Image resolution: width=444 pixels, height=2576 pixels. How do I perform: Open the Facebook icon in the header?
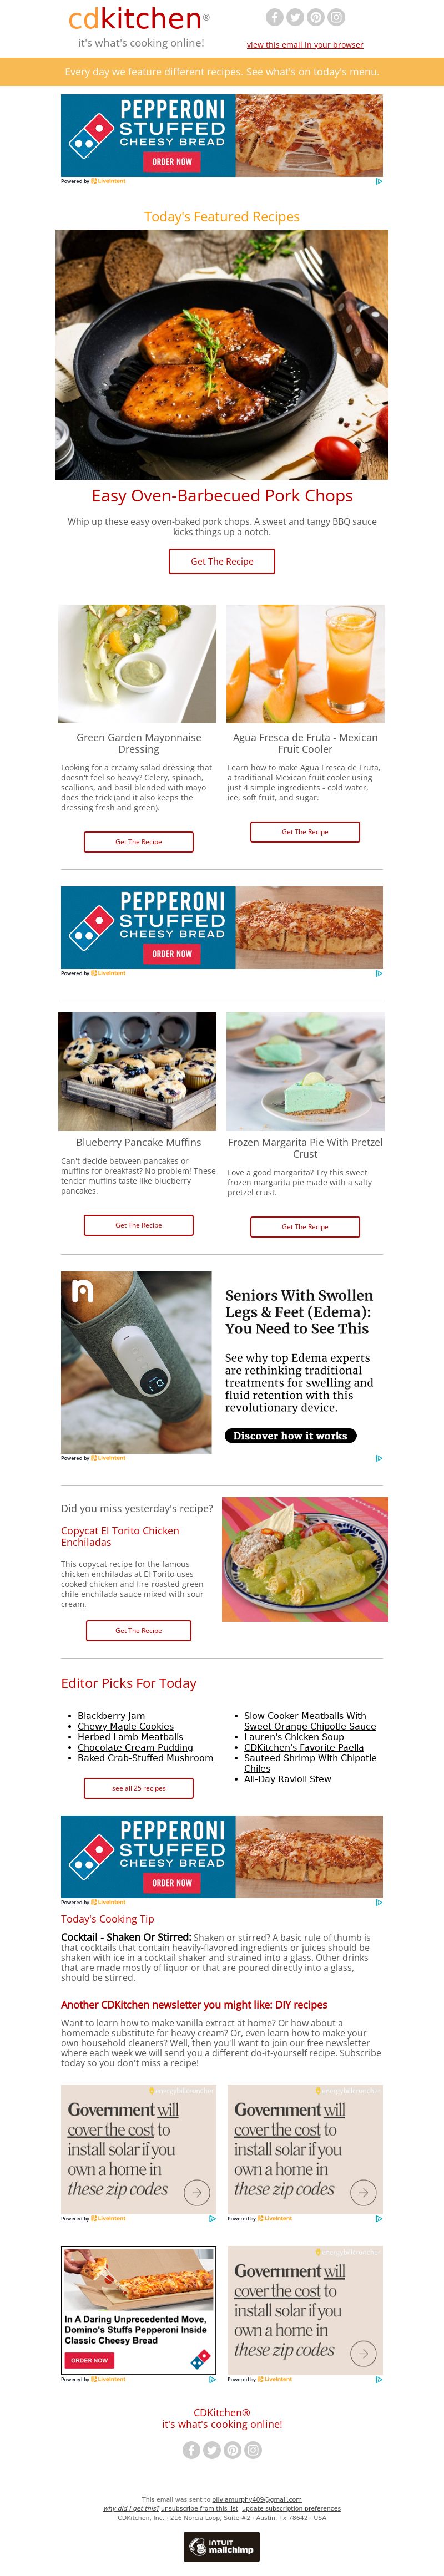(x=274, y=17)
